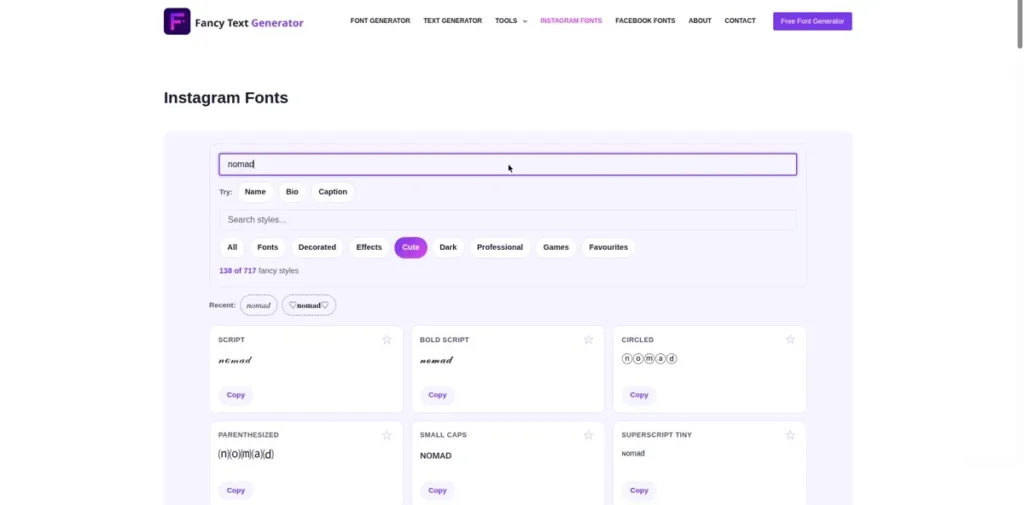Favourite the Superscript Tiny style
This screenshot has height=505, width=1024.
click(x=790, y=435)
